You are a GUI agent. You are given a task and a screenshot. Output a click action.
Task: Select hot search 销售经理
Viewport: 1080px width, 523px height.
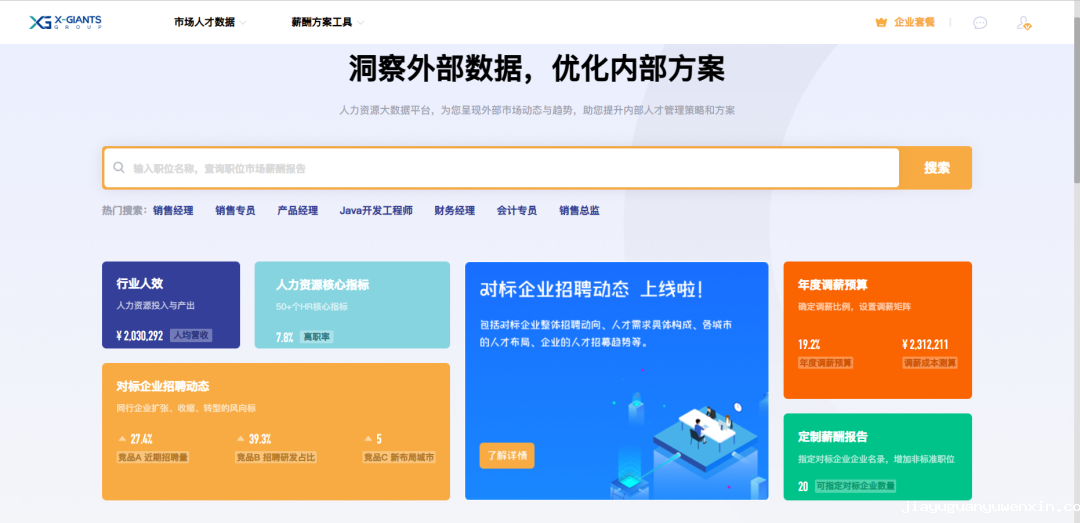[x=173, y=211]
